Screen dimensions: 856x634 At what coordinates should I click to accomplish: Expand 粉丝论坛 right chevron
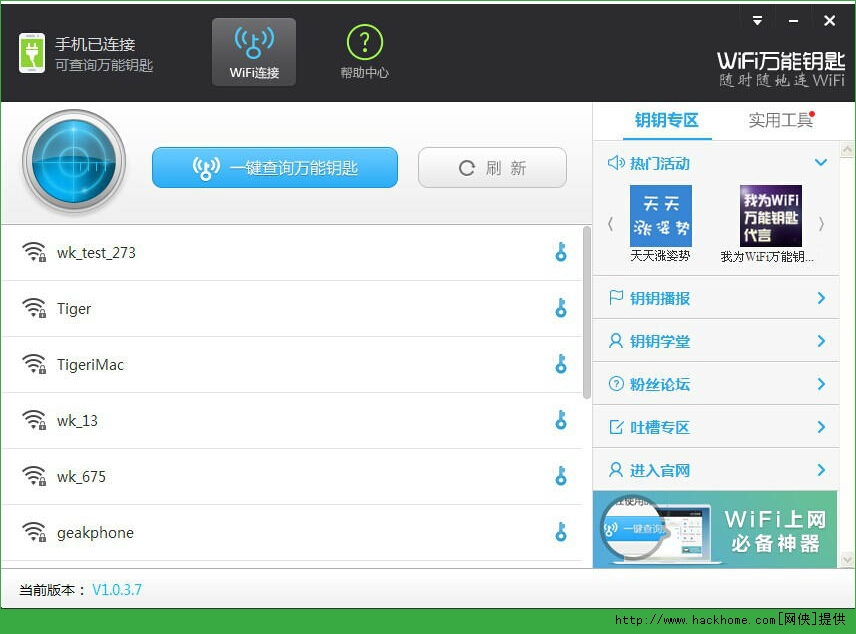821,384
